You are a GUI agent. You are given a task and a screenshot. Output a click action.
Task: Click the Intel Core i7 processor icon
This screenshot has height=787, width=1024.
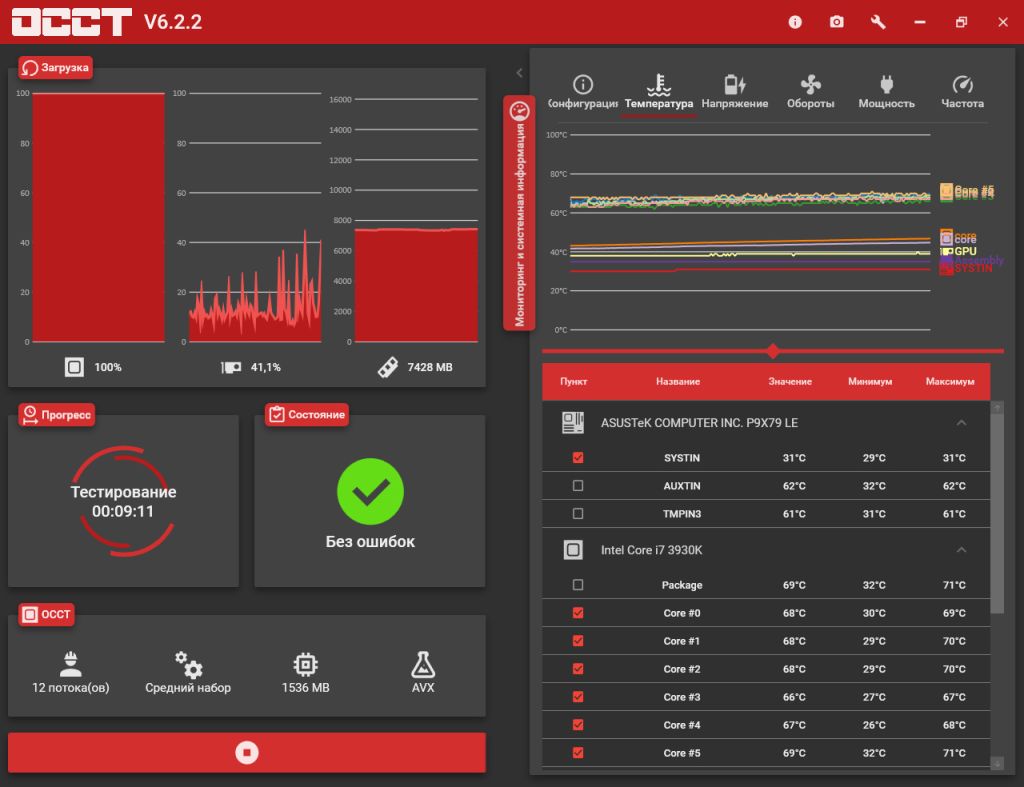[x=573, y=550]
